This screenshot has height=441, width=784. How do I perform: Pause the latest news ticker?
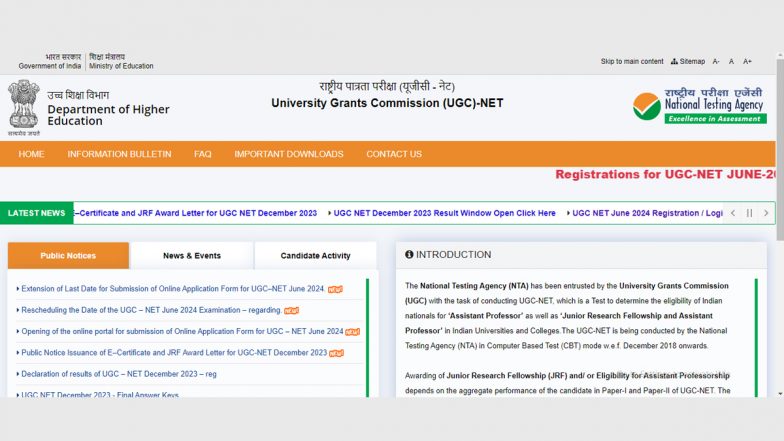click(x=750, y=213)
